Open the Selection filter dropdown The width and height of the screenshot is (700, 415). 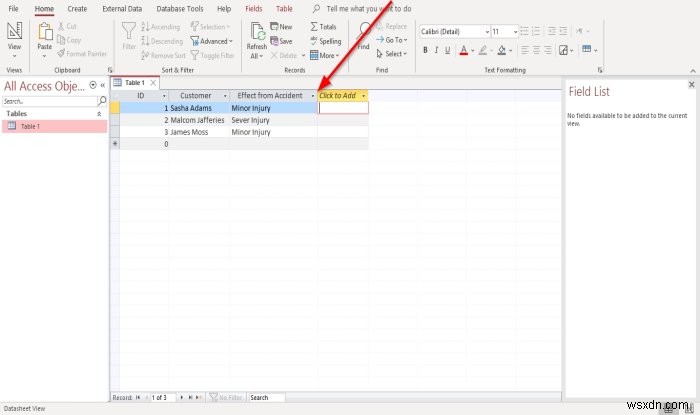(x=210, y=27)
